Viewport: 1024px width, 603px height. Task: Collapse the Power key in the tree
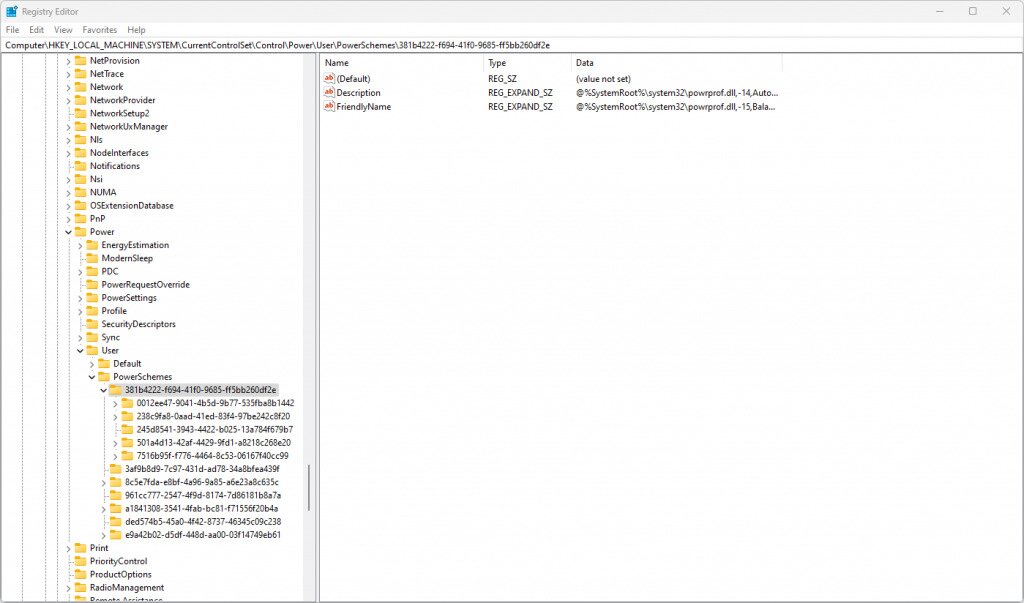pyautogui.click(x=69, y=232)
